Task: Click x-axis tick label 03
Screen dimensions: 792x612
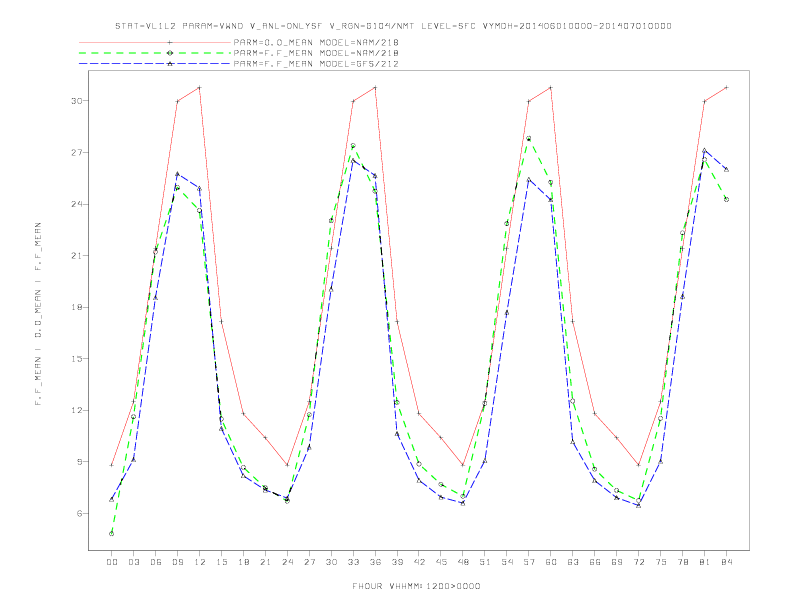Action: pyautogui.click(x=133, y=562)
